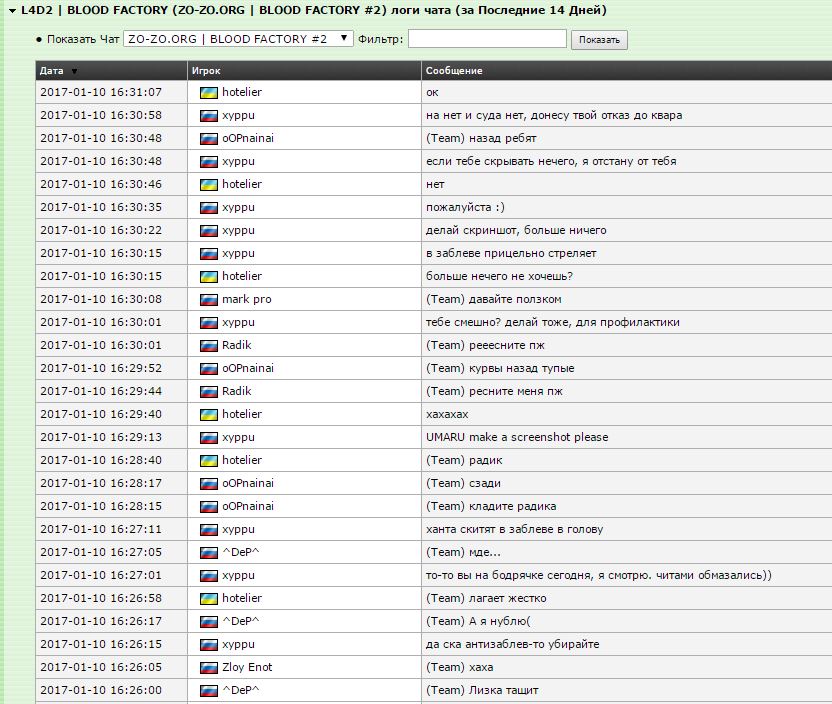Sort the table by the Сообщение column header
Screen dimensions: 832x704
point(454,71)
